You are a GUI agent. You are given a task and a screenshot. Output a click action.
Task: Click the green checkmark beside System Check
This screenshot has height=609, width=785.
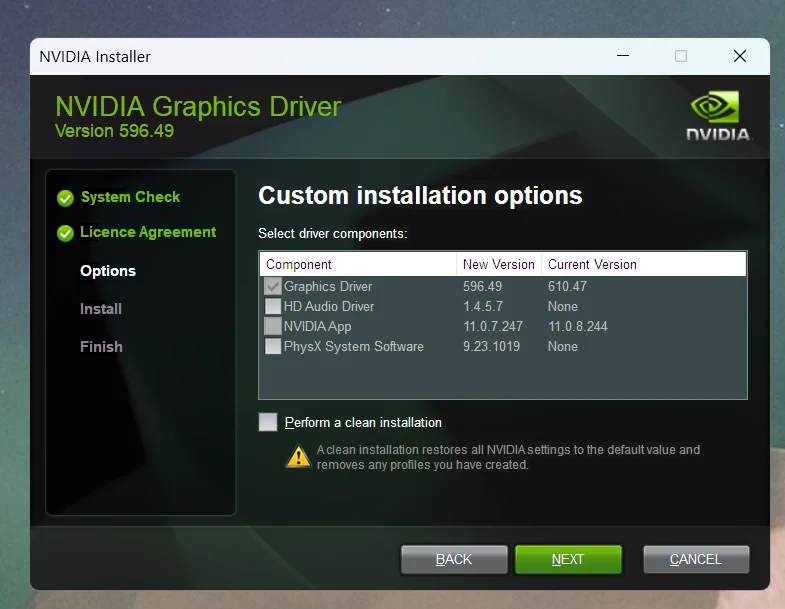click(x=65, y=198)
